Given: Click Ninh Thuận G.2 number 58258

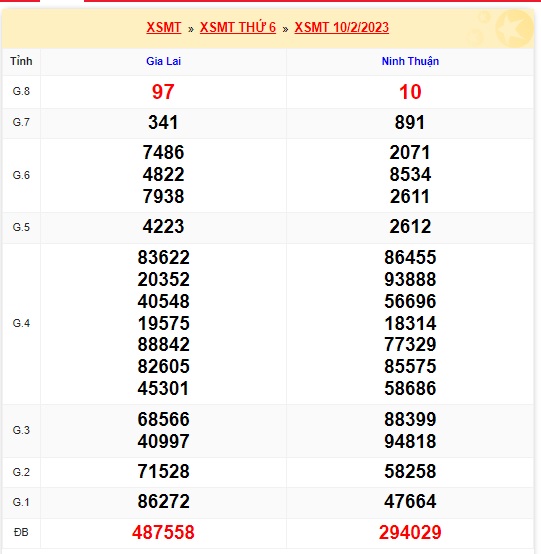Looking at the screenshot, I should [410, 471].
